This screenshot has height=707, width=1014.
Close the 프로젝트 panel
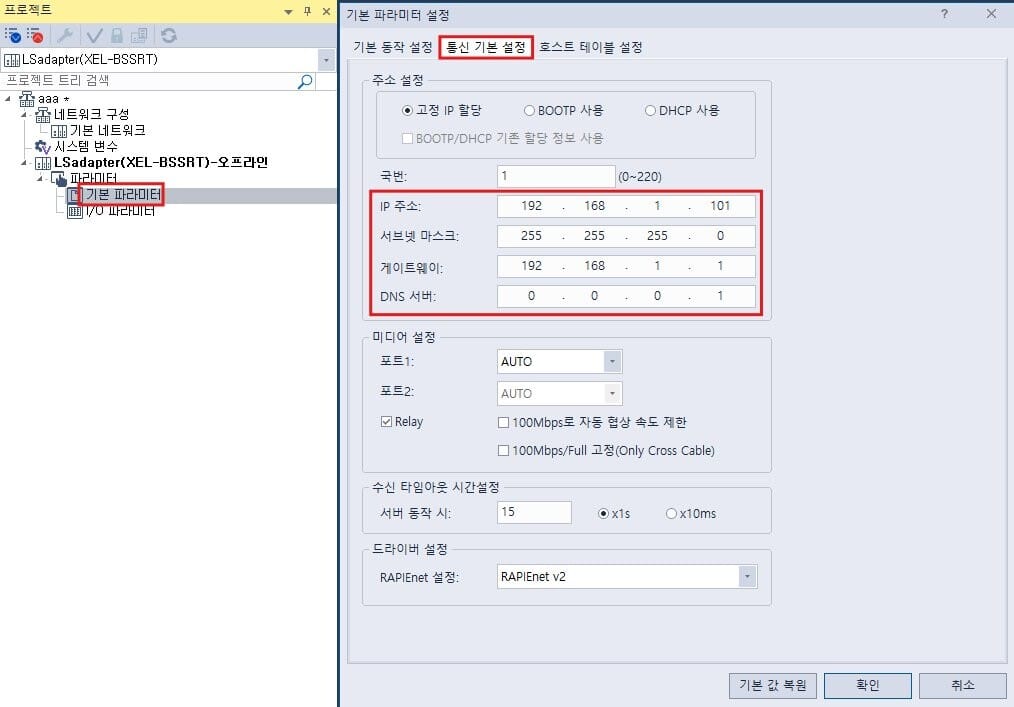pyautogui.click(x=327, y=12)
